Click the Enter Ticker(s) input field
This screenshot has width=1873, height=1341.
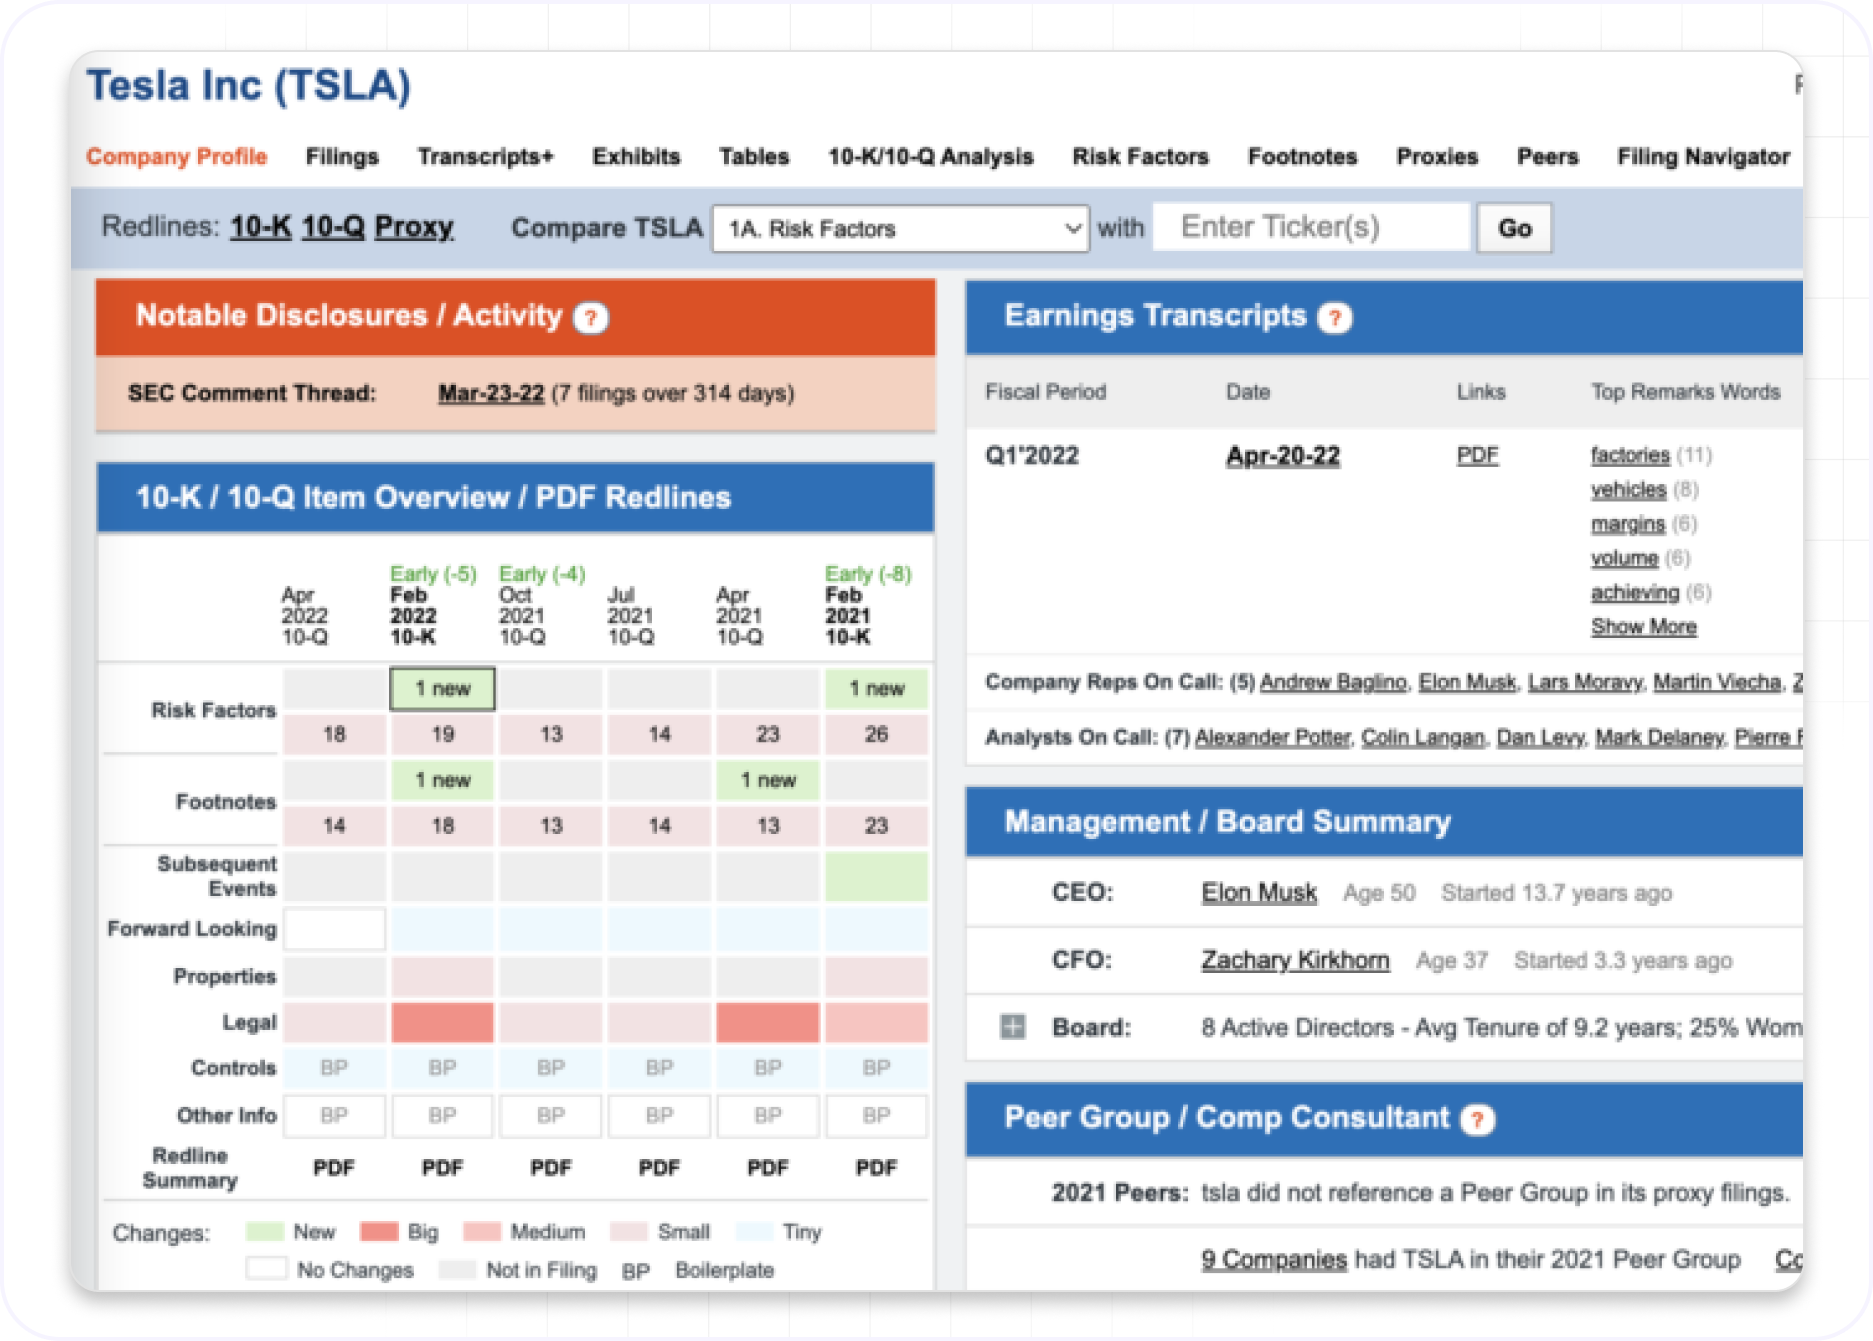pos(1311,228)
